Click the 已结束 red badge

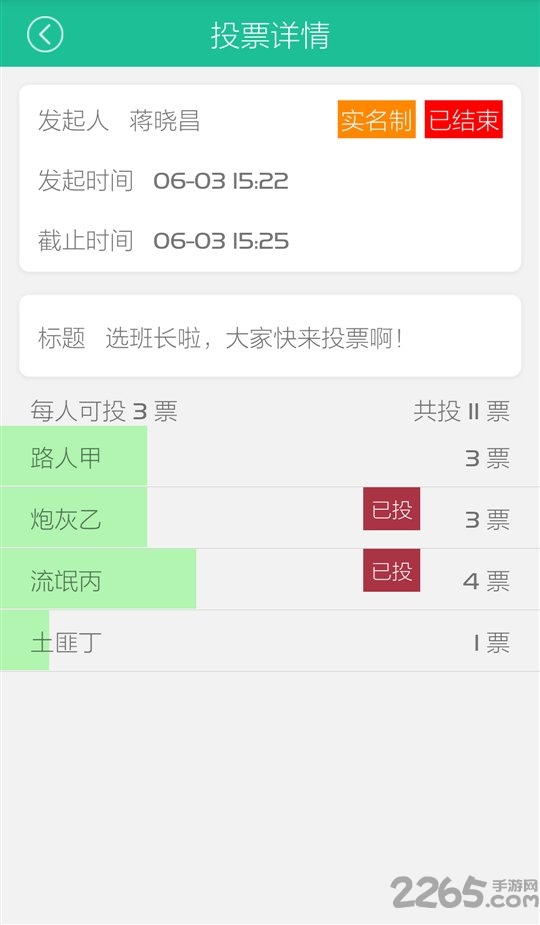pyautogui.click(x=463, y=120)
